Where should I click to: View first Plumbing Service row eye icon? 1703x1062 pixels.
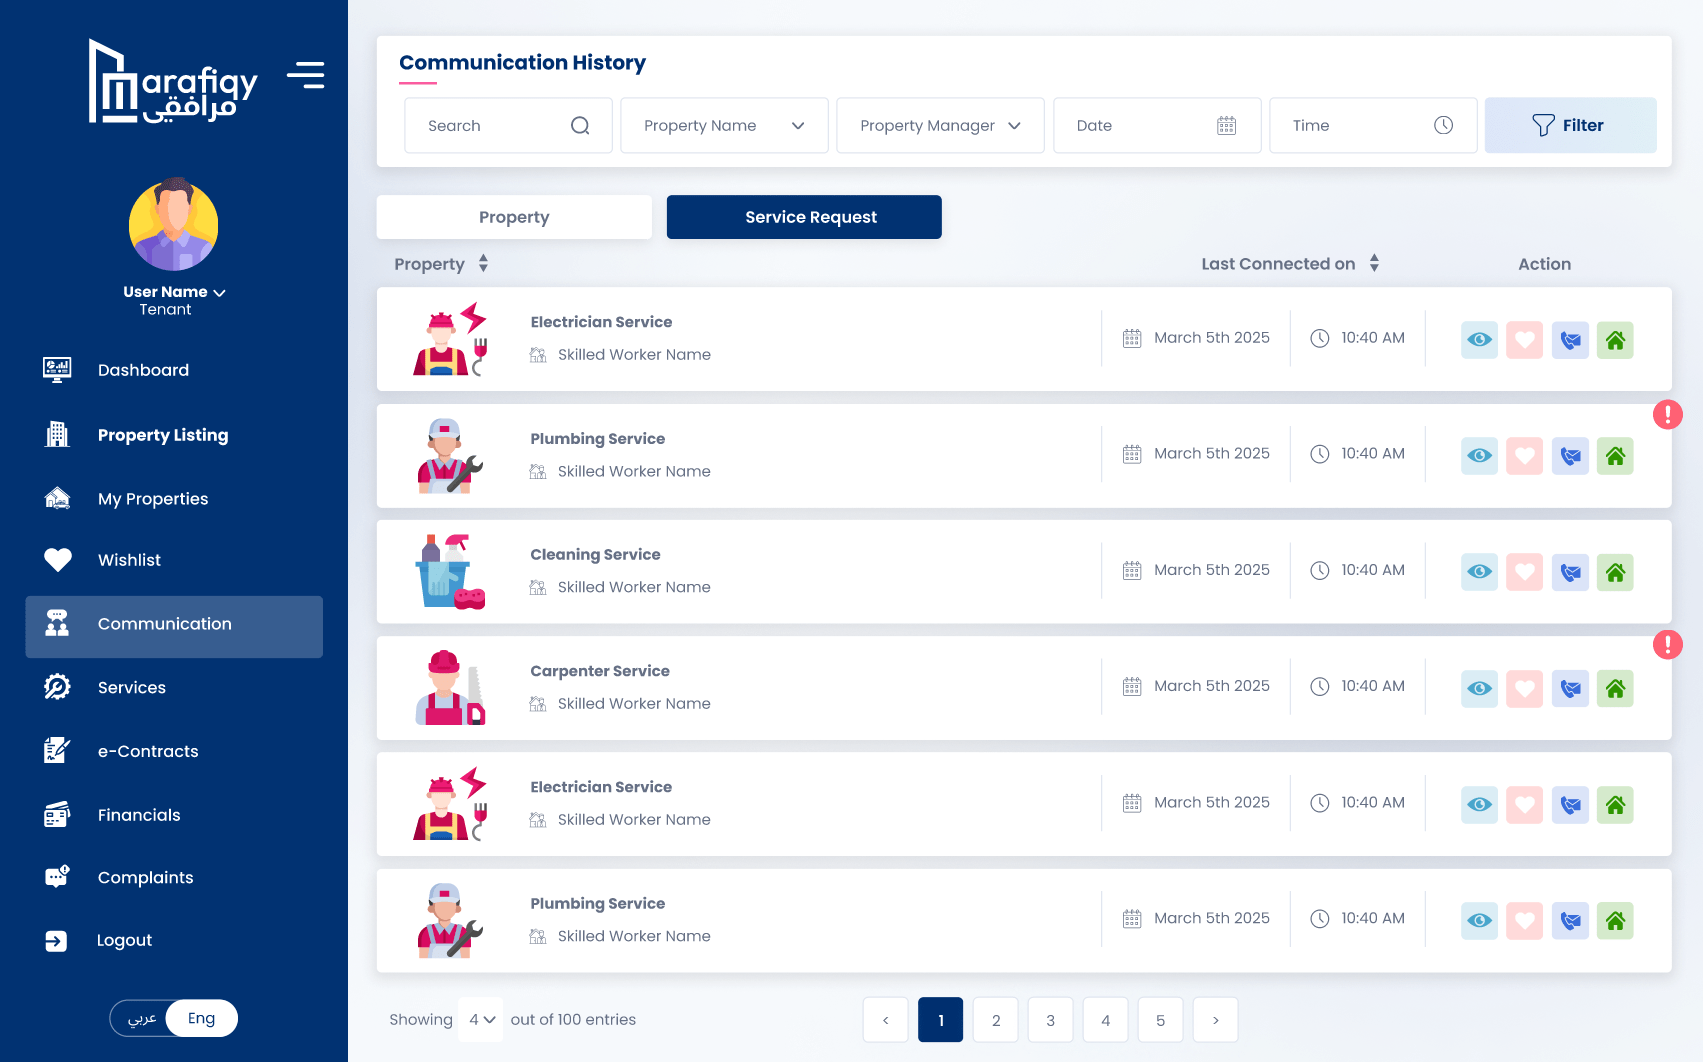tap(1479, 456)
